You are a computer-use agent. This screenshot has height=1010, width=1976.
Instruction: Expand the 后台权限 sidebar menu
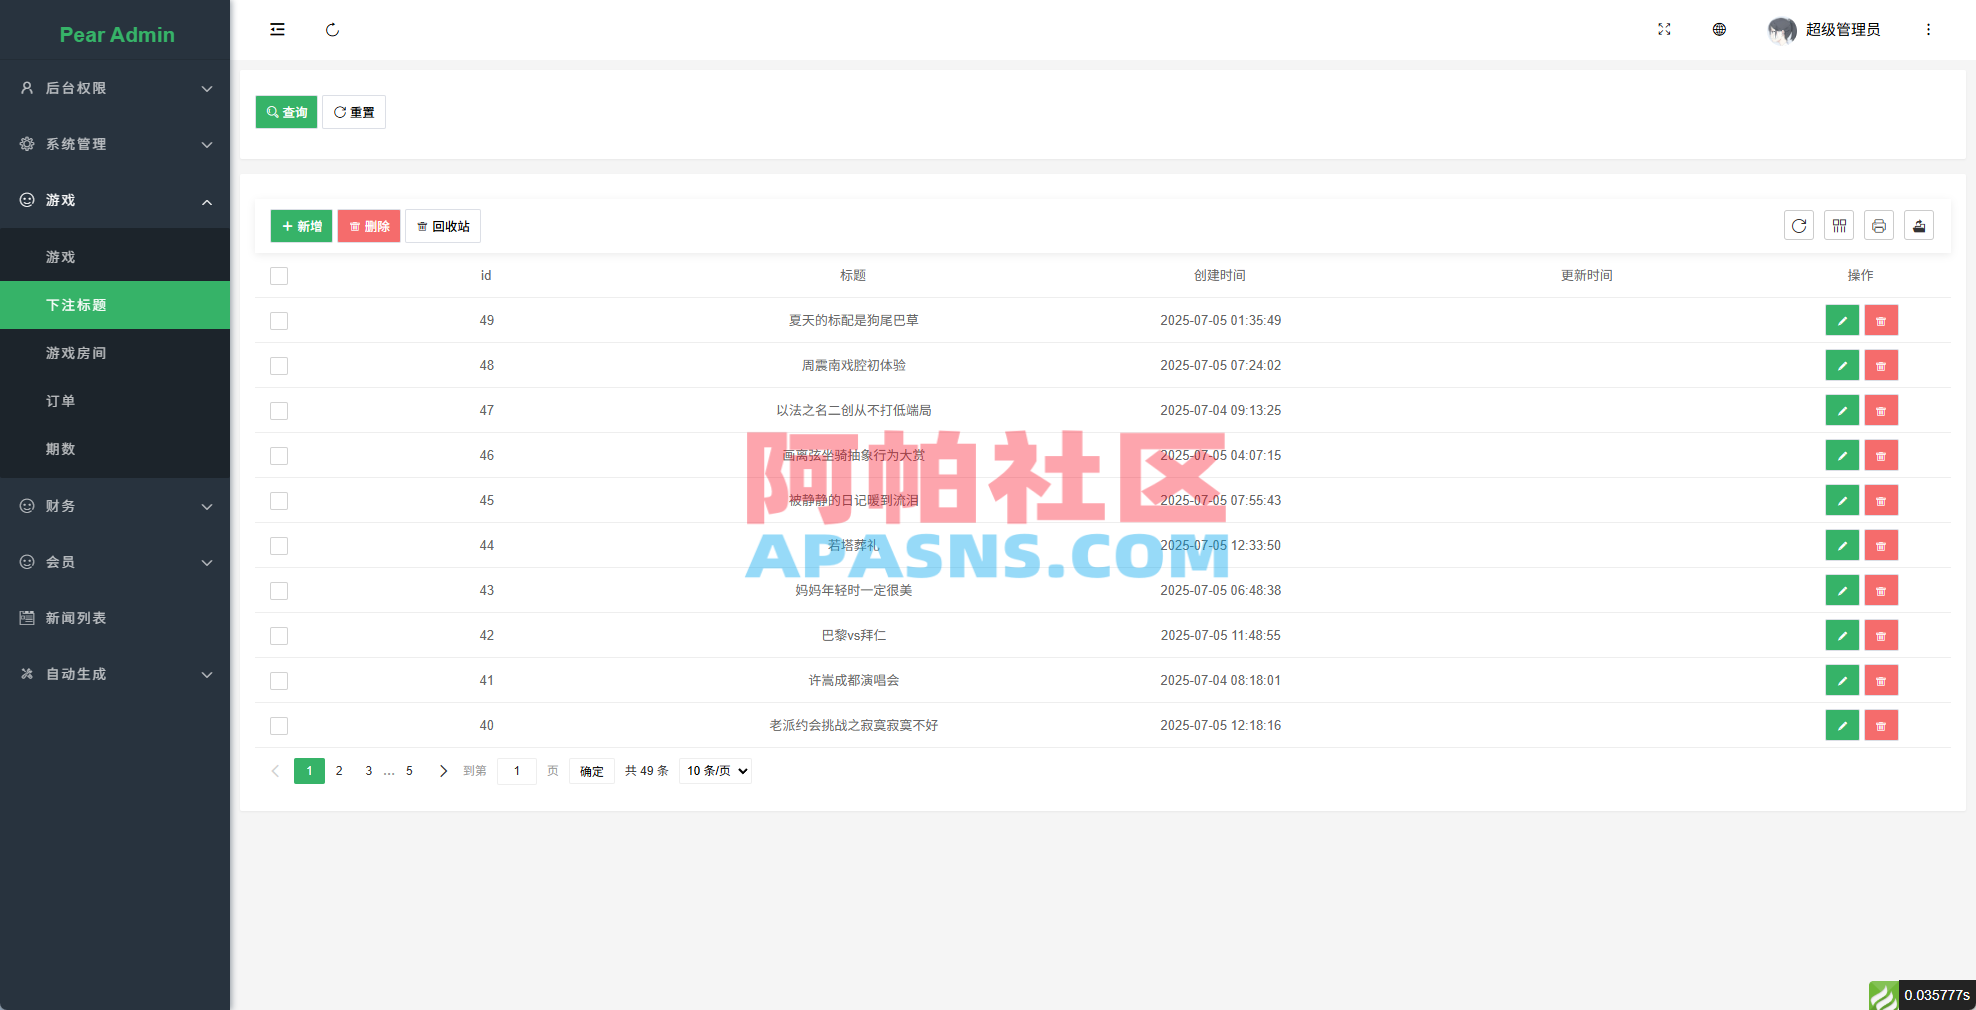(115, 88)
